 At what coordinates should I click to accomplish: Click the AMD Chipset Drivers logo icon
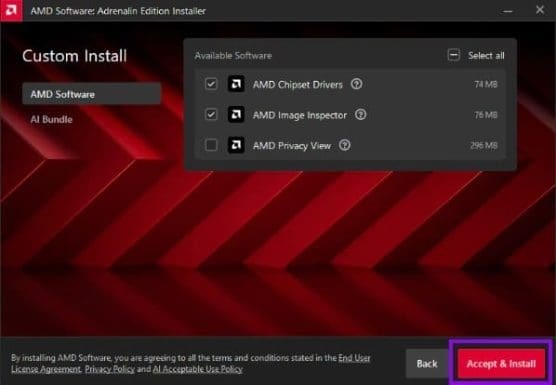click(236, 84)
